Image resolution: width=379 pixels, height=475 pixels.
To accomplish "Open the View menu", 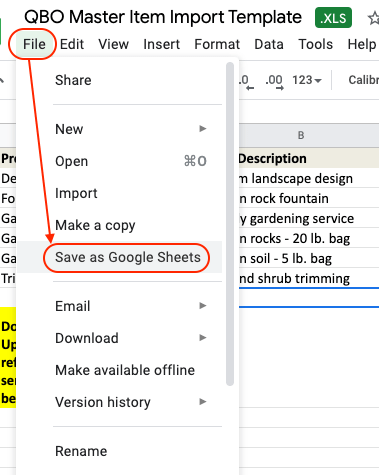I will pyautogui.click(x=113, y=44).
